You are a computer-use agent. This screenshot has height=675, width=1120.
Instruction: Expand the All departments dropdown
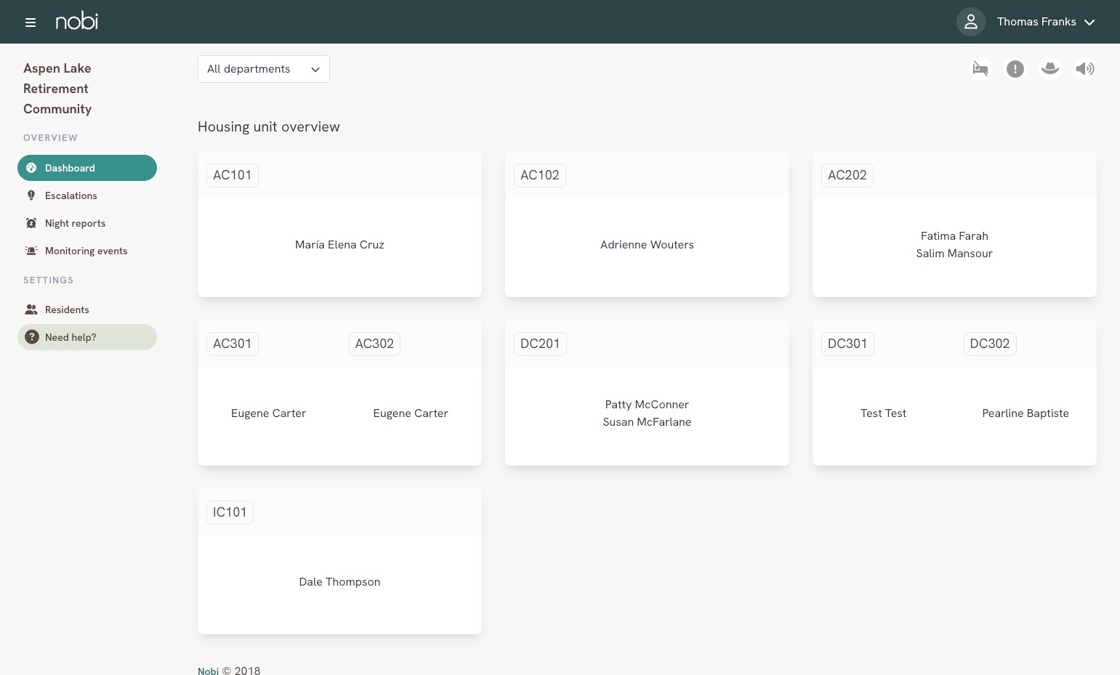tap(263, 69)
